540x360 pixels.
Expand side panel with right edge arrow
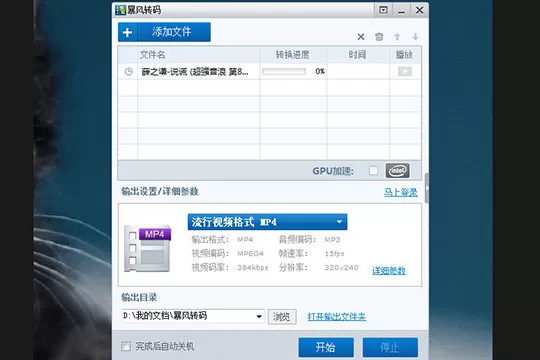pos(427,188)
